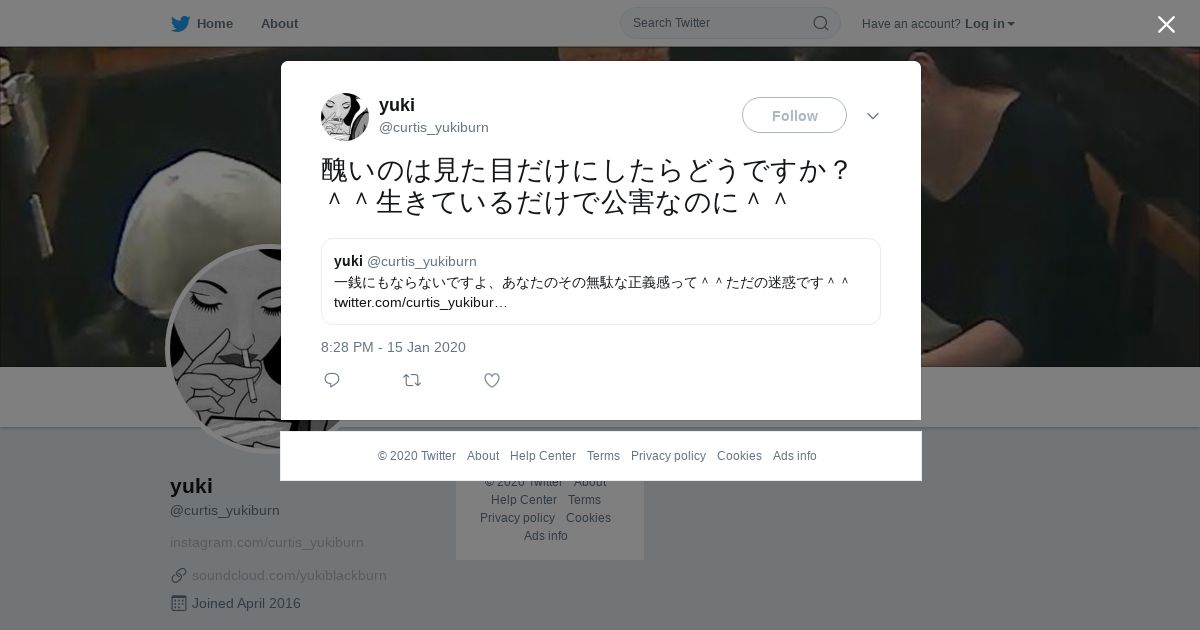Image resolution: width=1200 pixels, height=630 pixels.
Task: Open the tweet timestamp 8:28 PM link
Action: [x=393, y=347]
